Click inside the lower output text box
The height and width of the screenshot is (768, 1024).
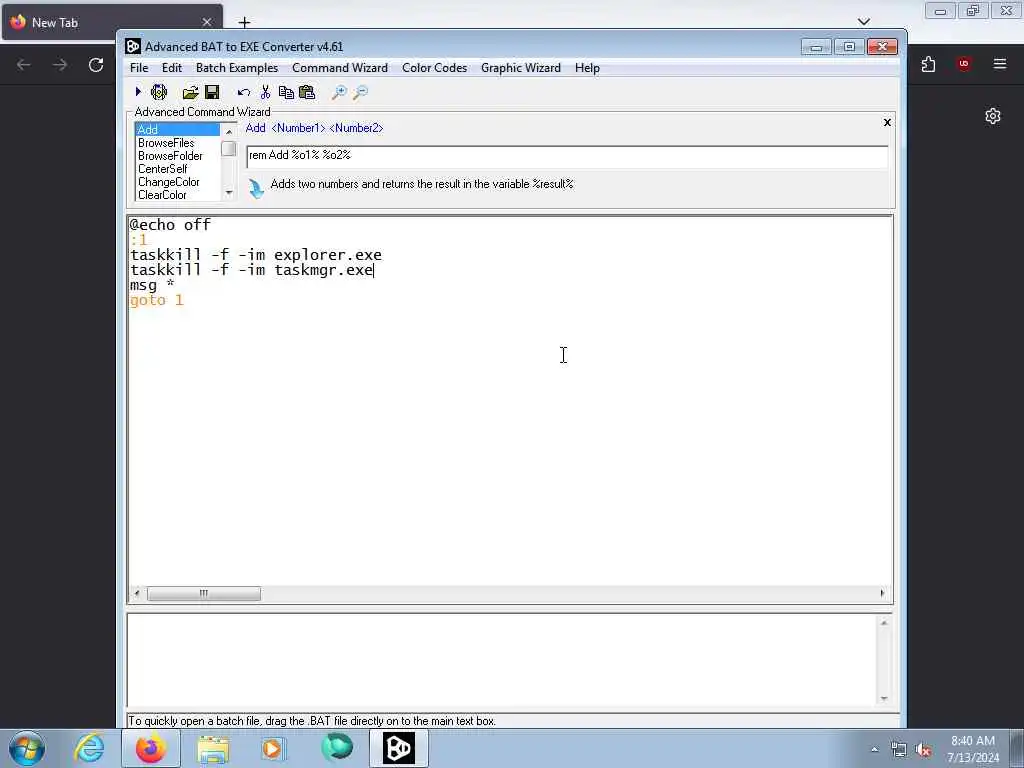pyautogui.click(x=502, y=660)
